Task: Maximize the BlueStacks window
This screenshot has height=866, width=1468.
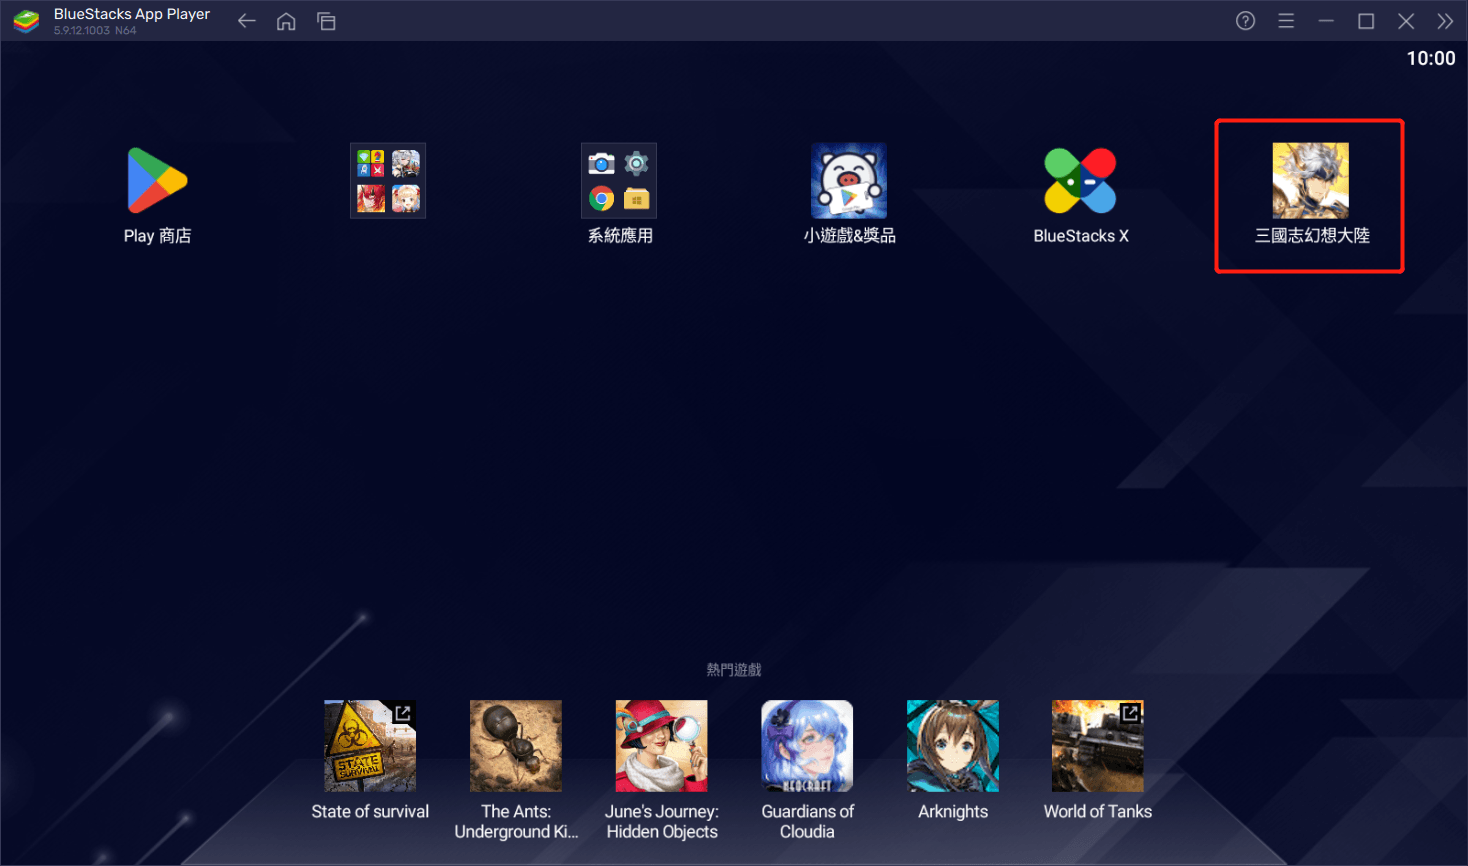Action: pos(1366,21)
